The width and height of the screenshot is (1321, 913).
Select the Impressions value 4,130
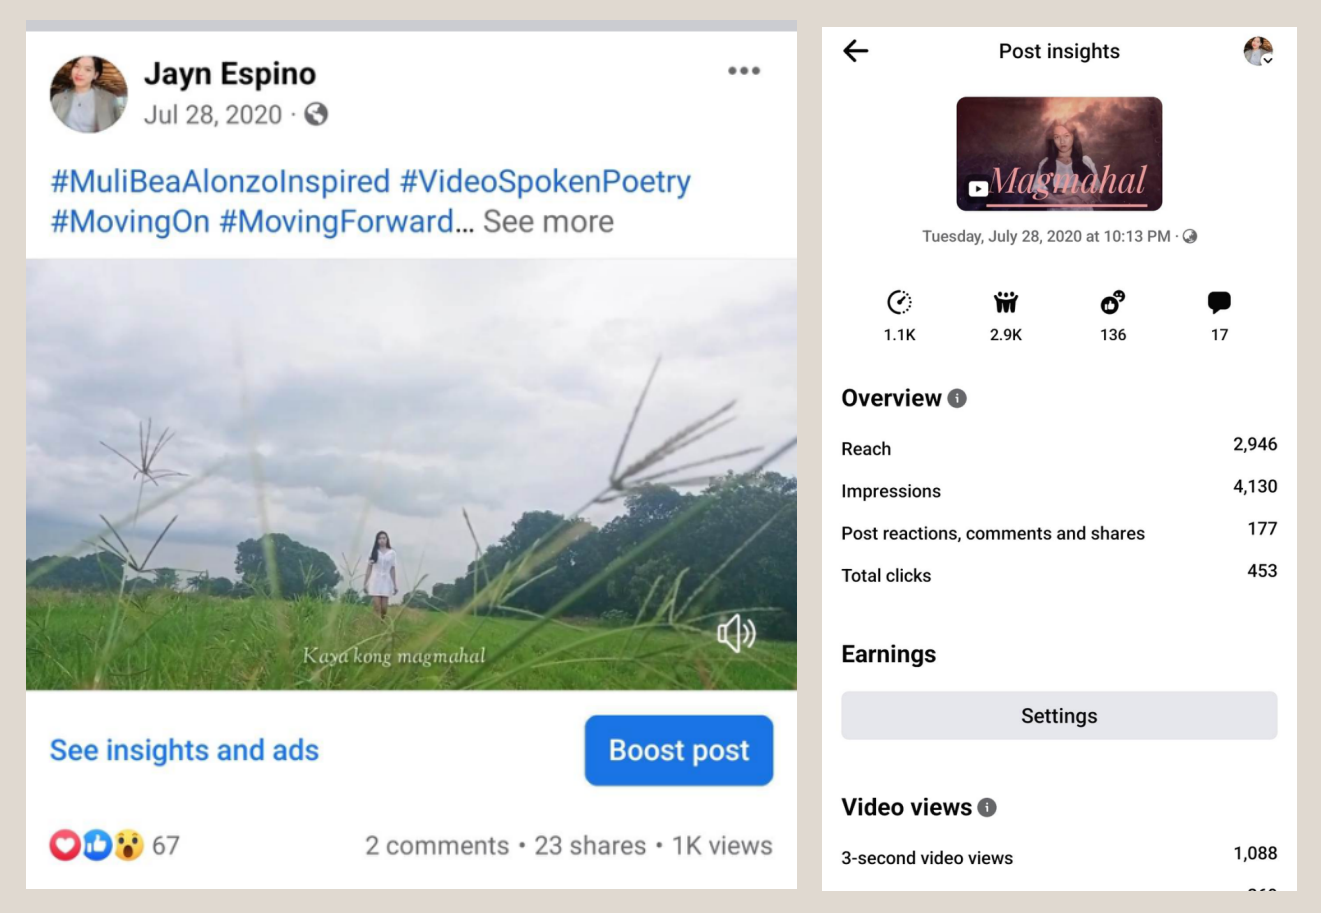tap(1255, 486)
